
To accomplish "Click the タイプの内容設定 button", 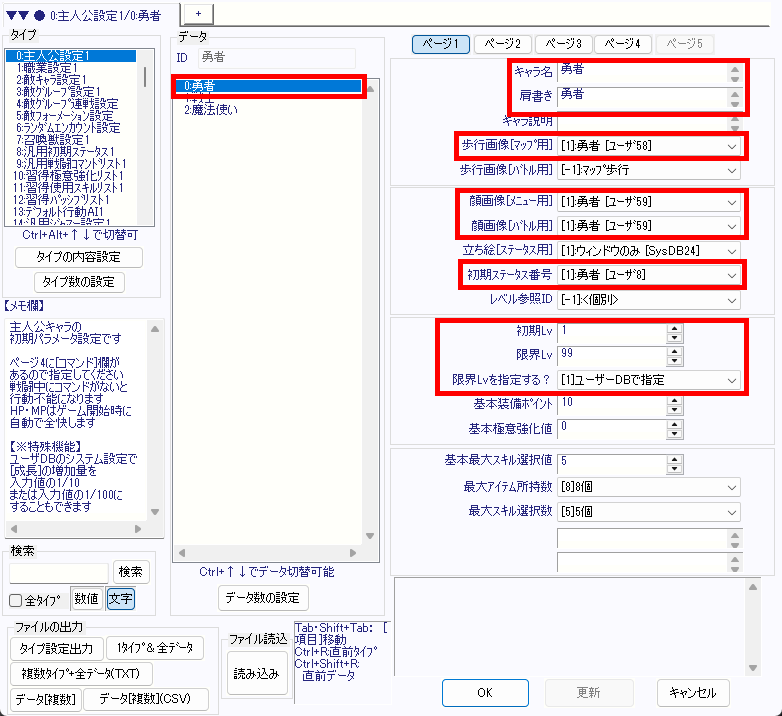I will click(79, 258).
